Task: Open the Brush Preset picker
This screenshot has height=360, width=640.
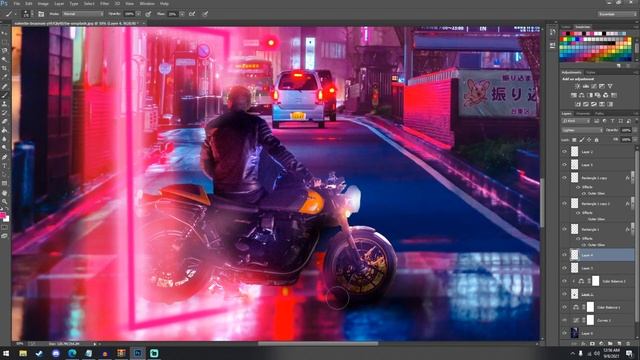Action: [x=26, y=13]
